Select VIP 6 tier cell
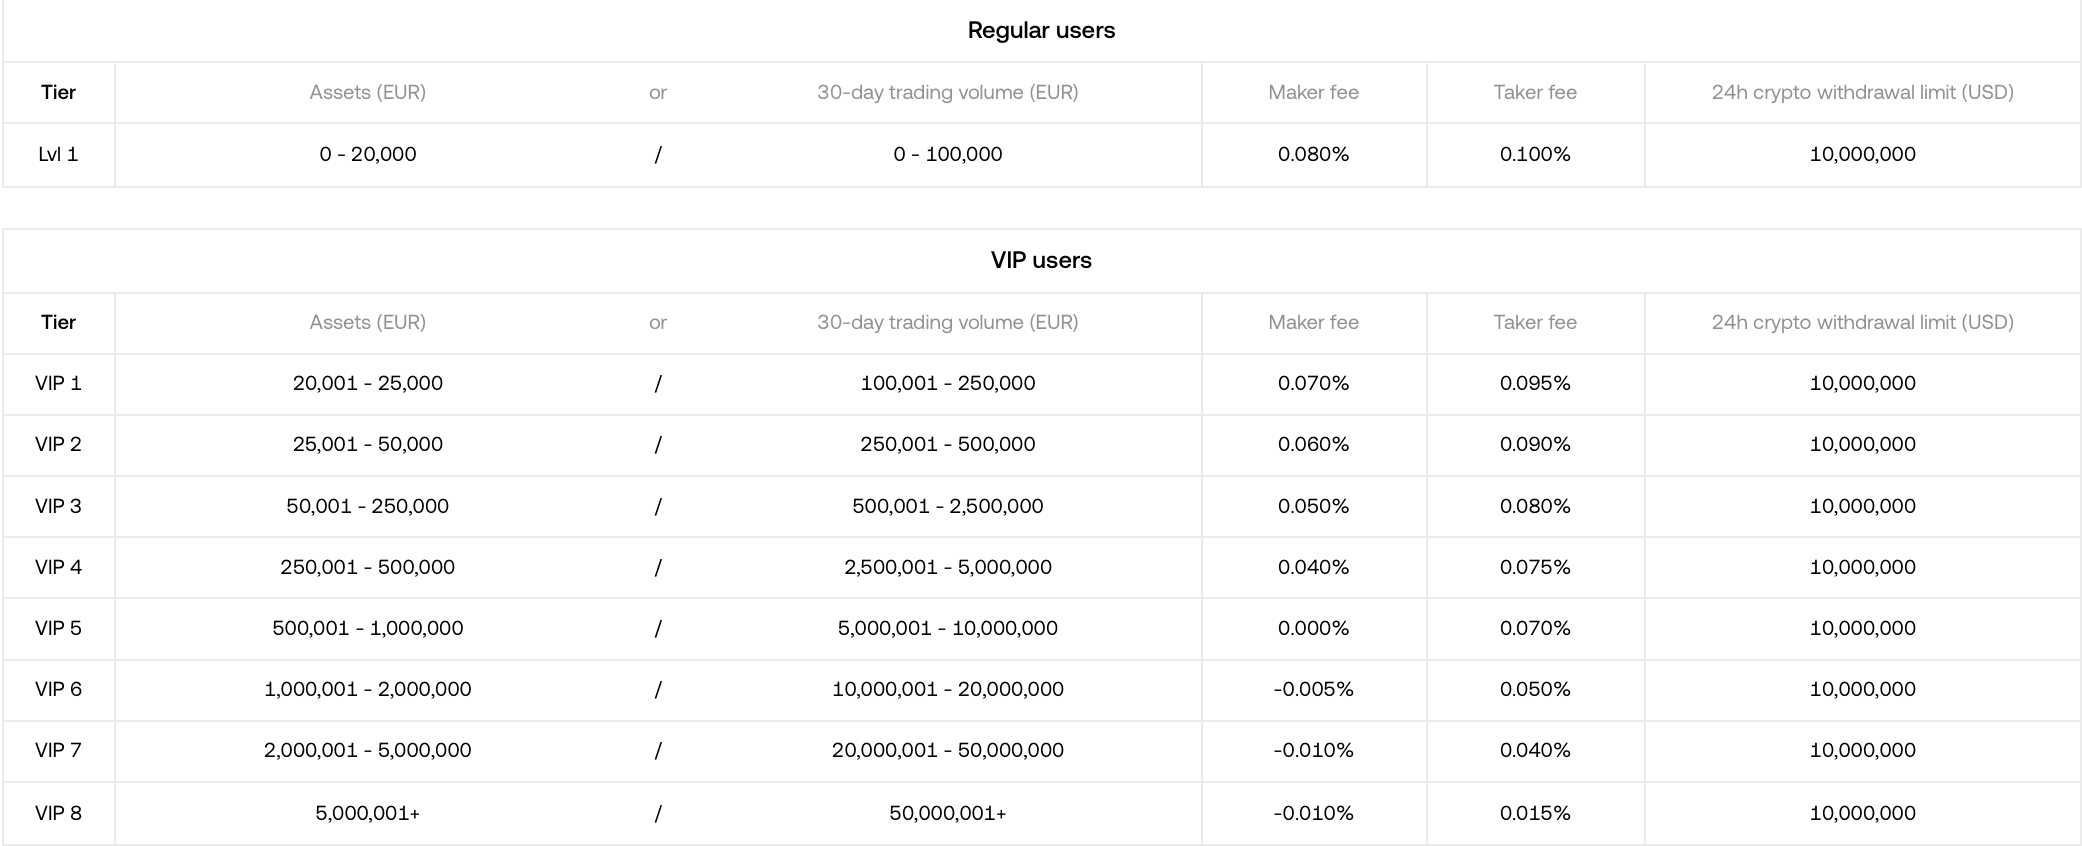2082x846 pixels. [58, 689]
